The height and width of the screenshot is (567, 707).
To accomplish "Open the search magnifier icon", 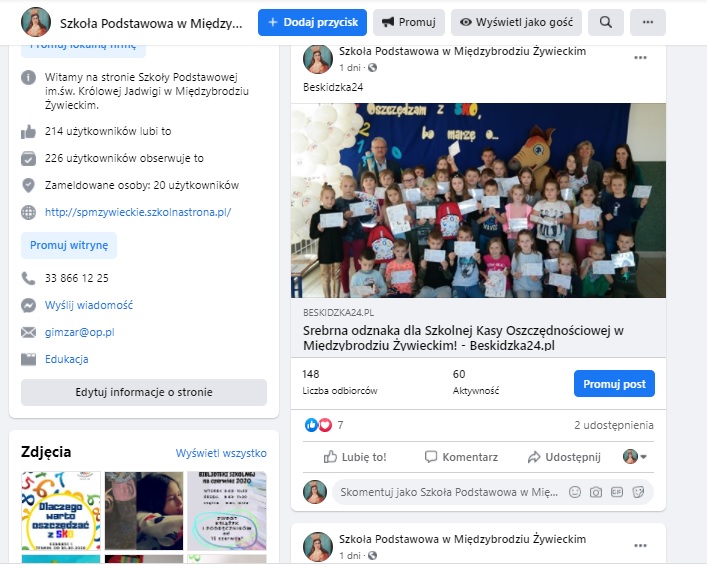I will tap(606, 23).
